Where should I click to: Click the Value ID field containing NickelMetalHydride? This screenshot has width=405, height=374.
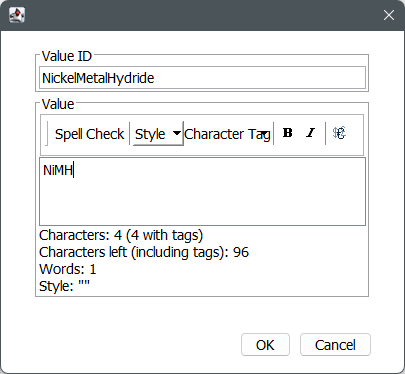point(202,78)
